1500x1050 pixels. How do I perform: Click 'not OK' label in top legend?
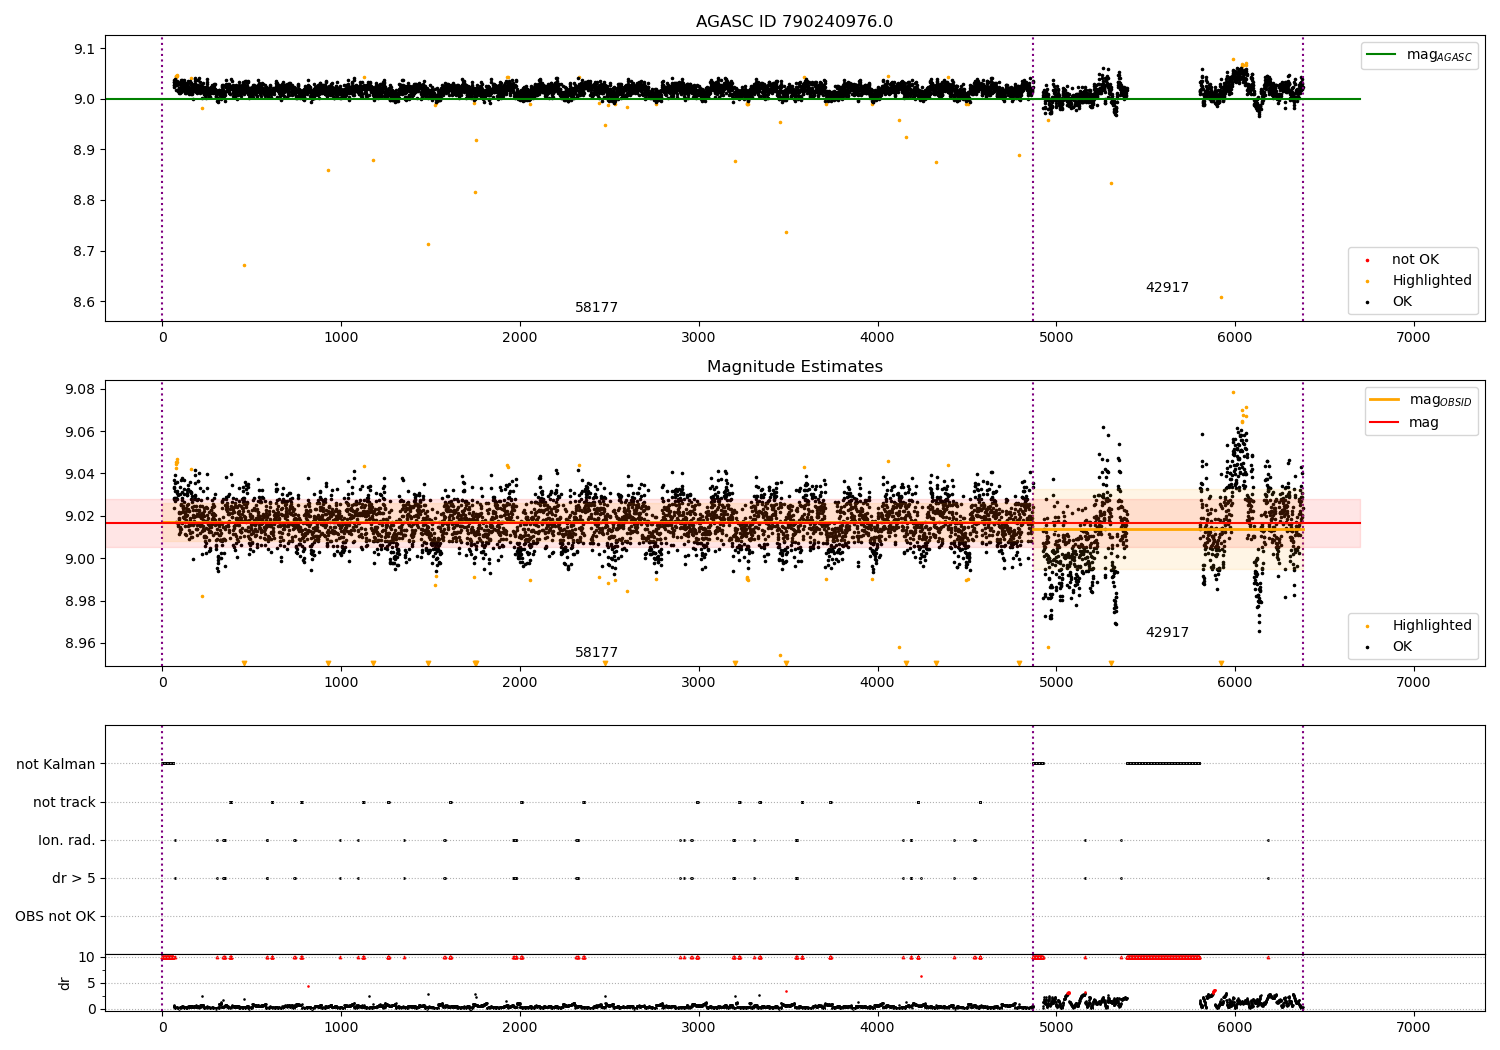click(x=1415, y=260)
